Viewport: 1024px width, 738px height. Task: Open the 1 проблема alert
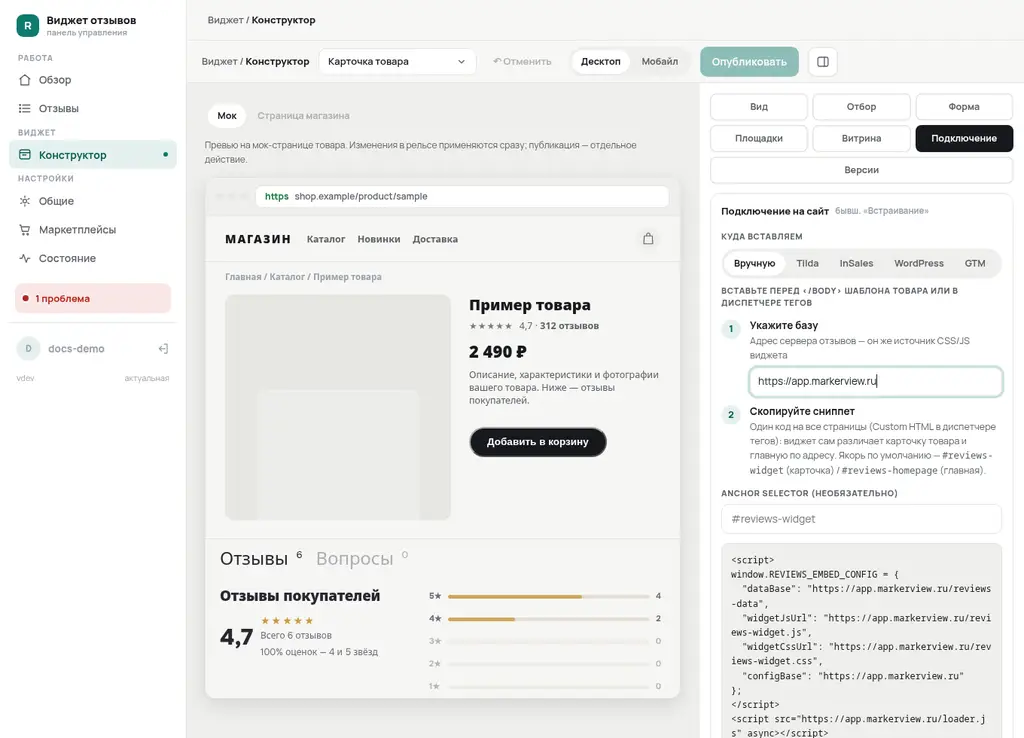93,298
